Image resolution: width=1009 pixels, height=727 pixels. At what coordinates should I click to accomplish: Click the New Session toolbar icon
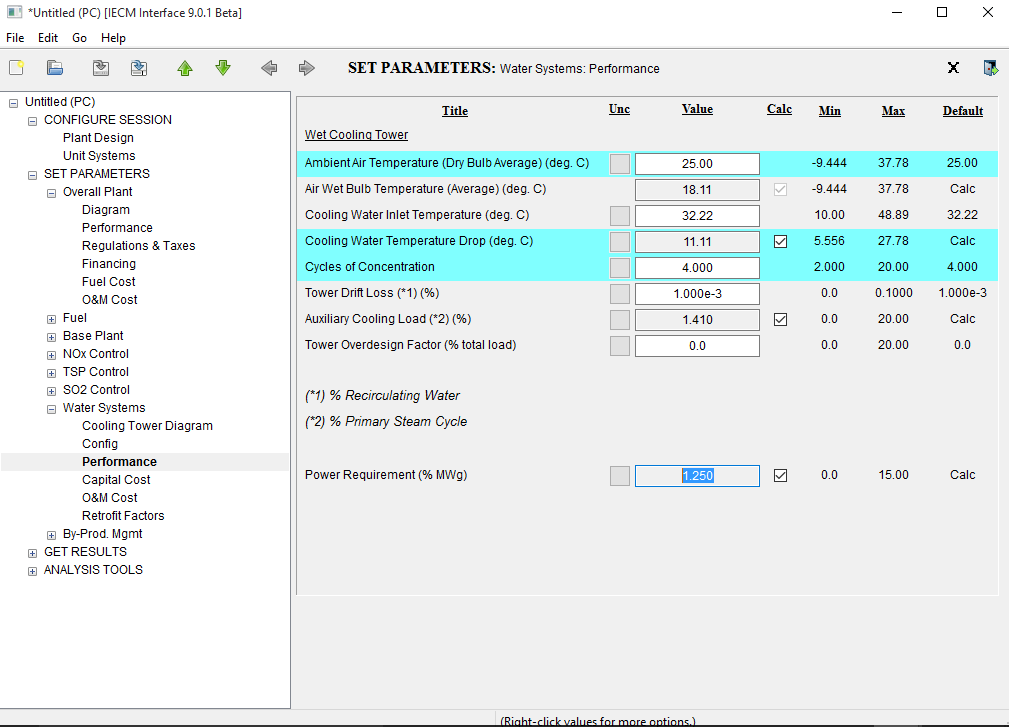coord(16,68)
